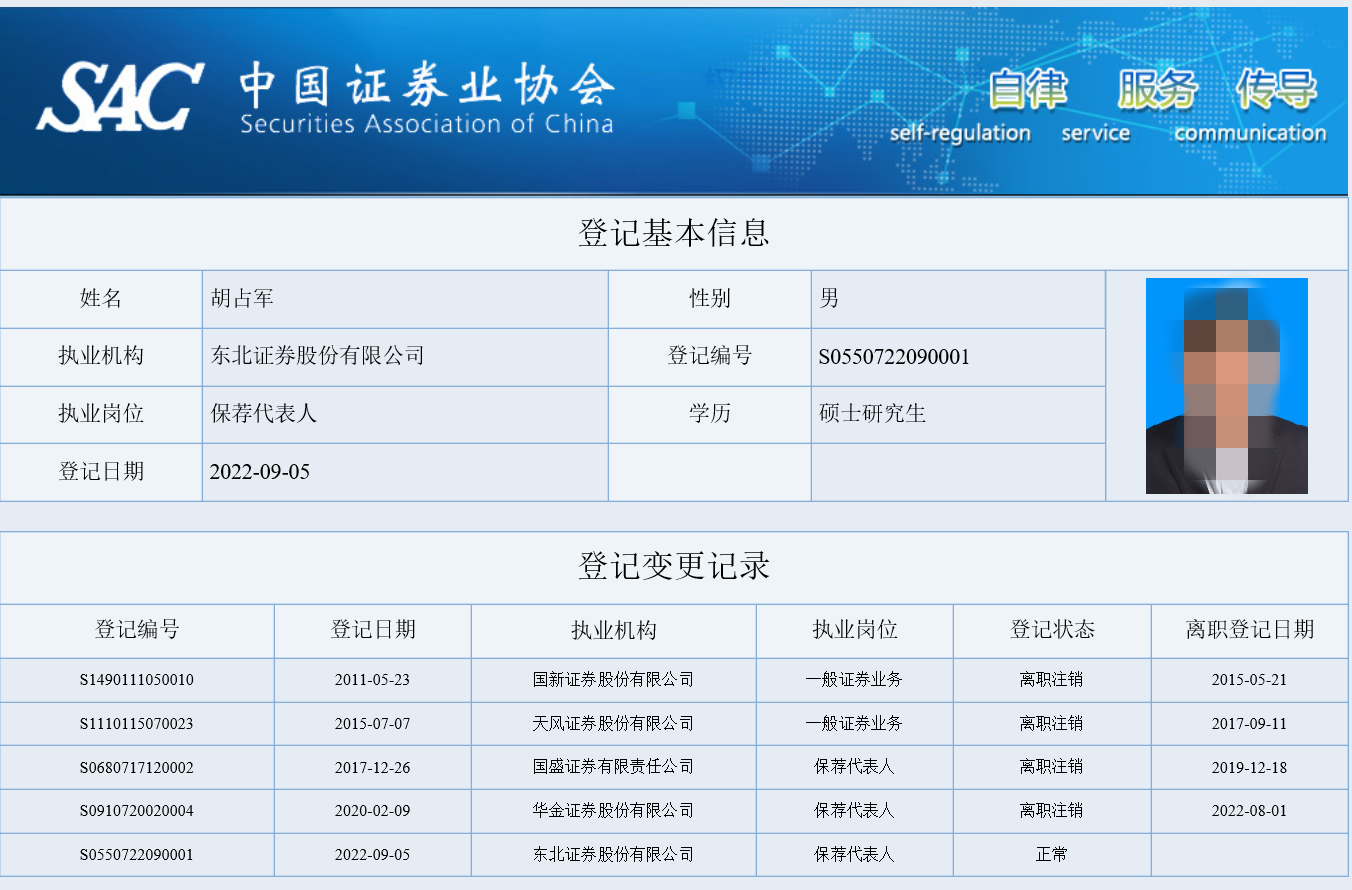The width and height of the screenshot is (1352, 890).
Task: Click 国盛证券有限责任公司 in the records
Action: pyautogui.click(x=614, y=767)
